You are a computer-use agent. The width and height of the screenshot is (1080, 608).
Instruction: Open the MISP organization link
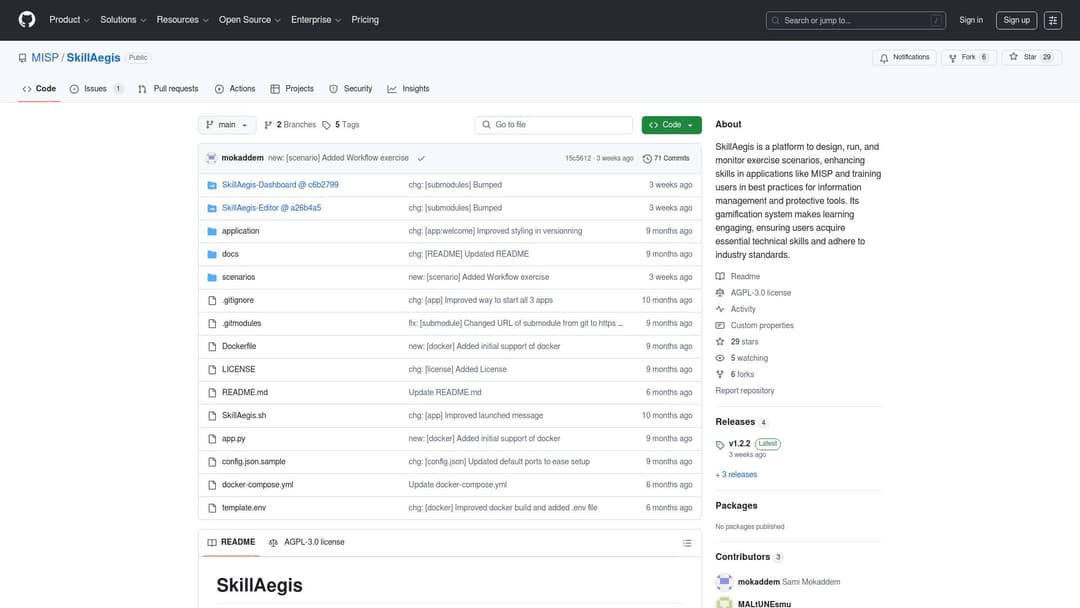[45, 58]
